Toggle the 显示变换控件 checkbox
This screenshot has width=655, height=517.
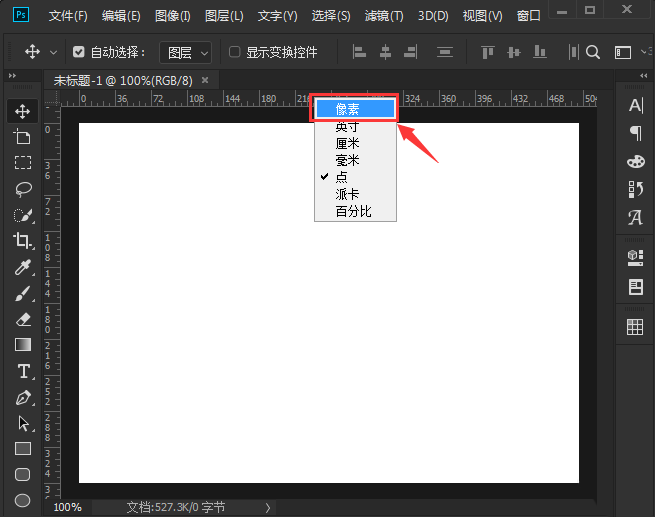pos(234,52)
